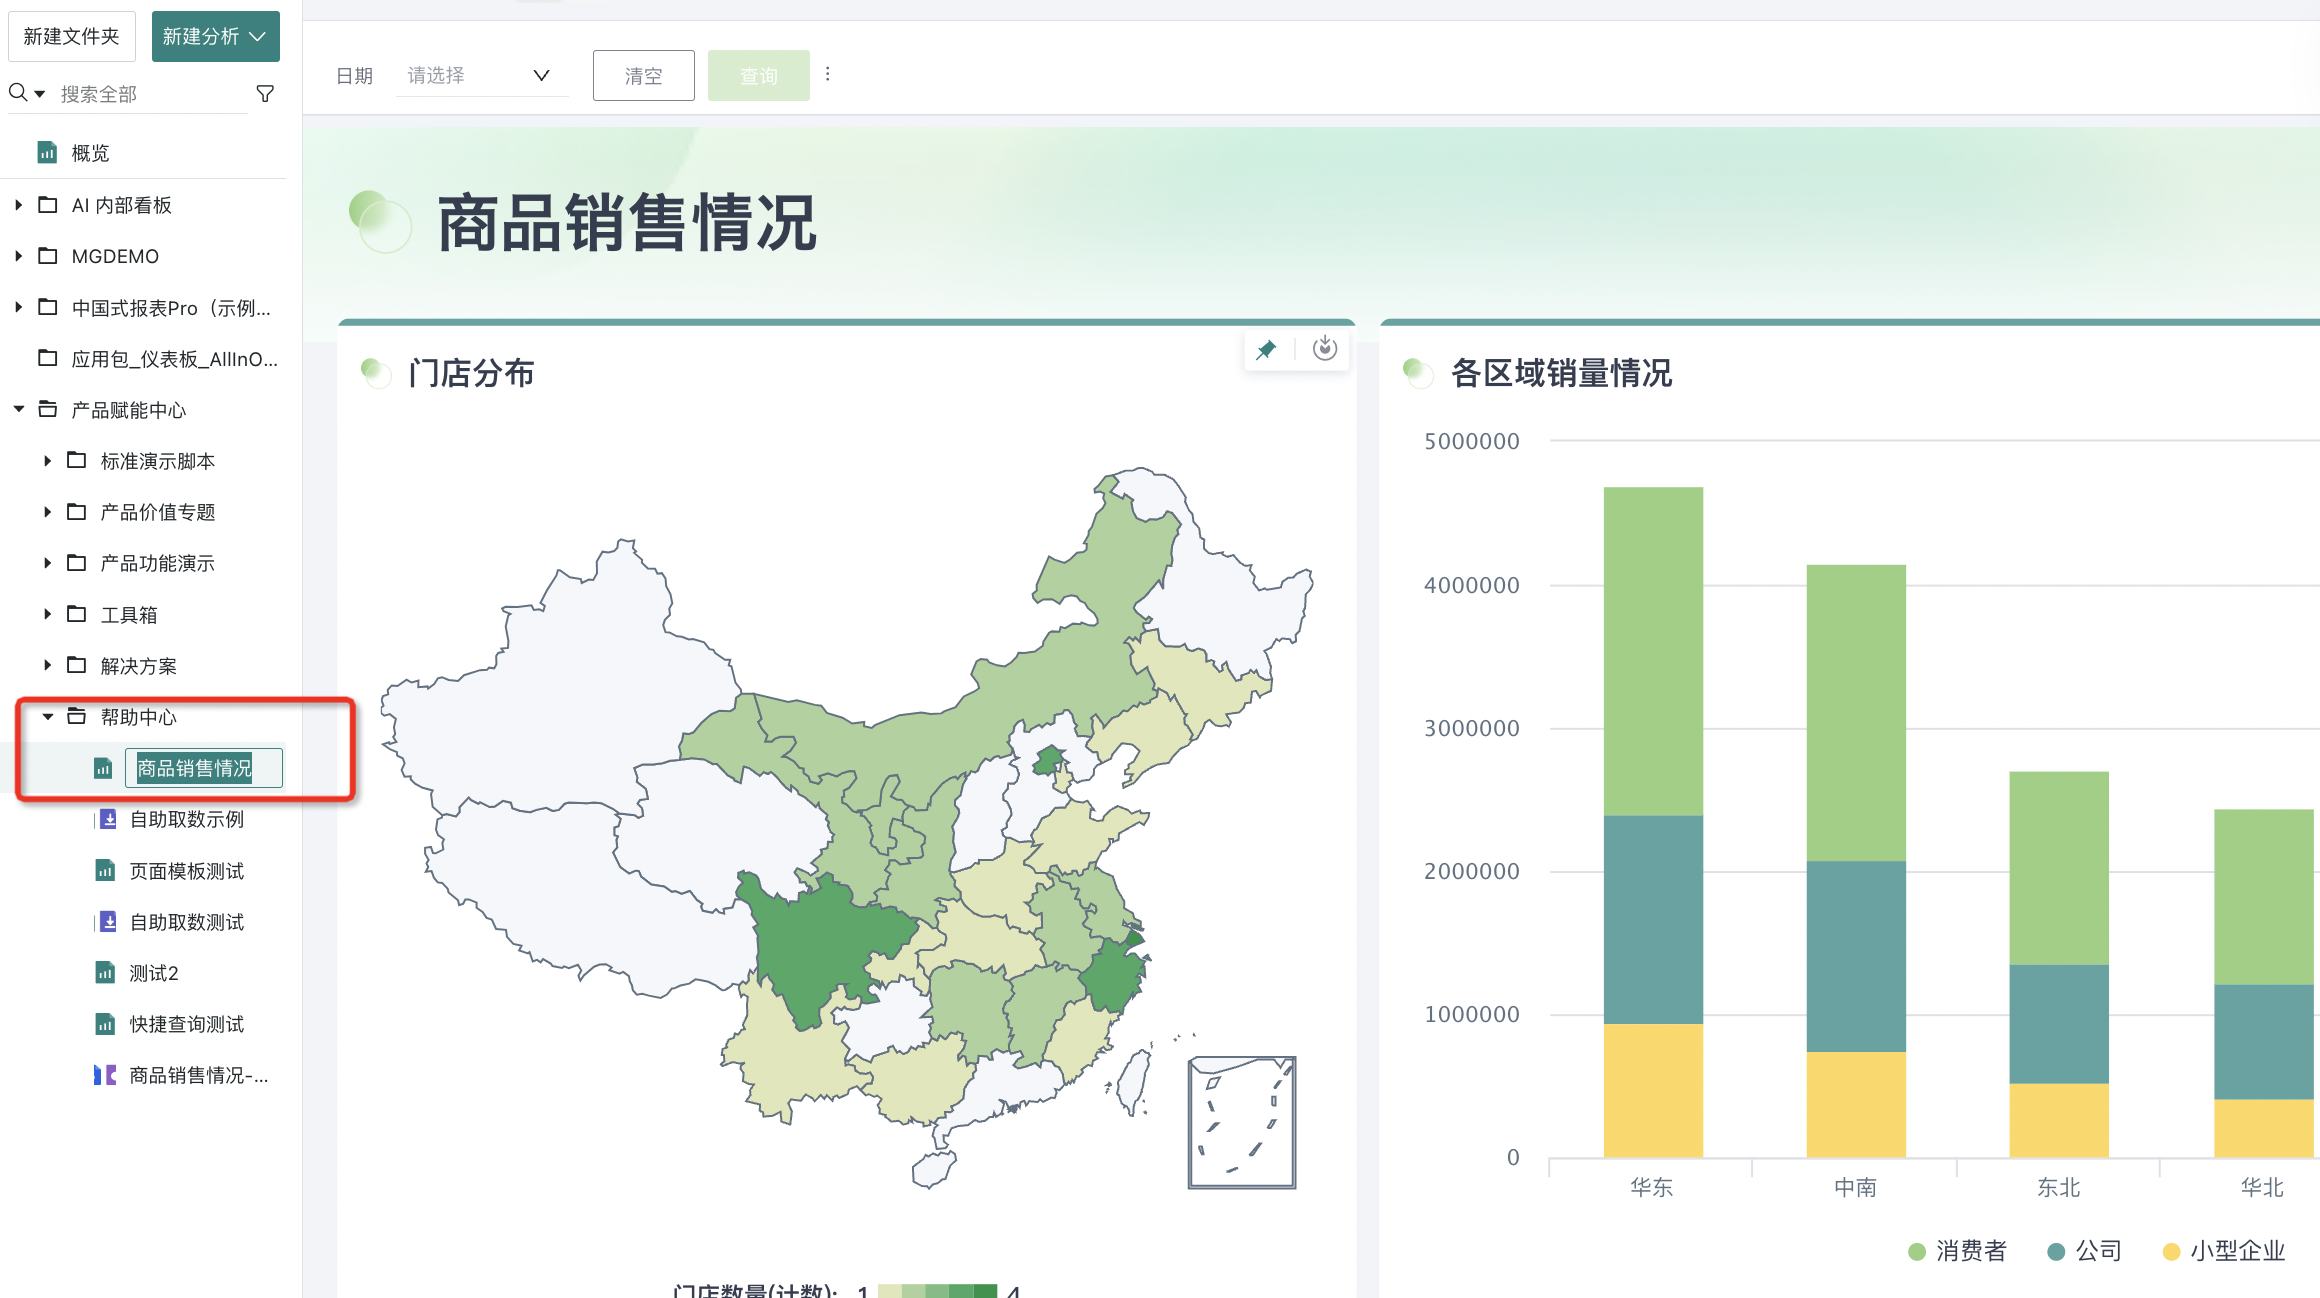Click the 自助取数示例 download icon

point(107,819)
